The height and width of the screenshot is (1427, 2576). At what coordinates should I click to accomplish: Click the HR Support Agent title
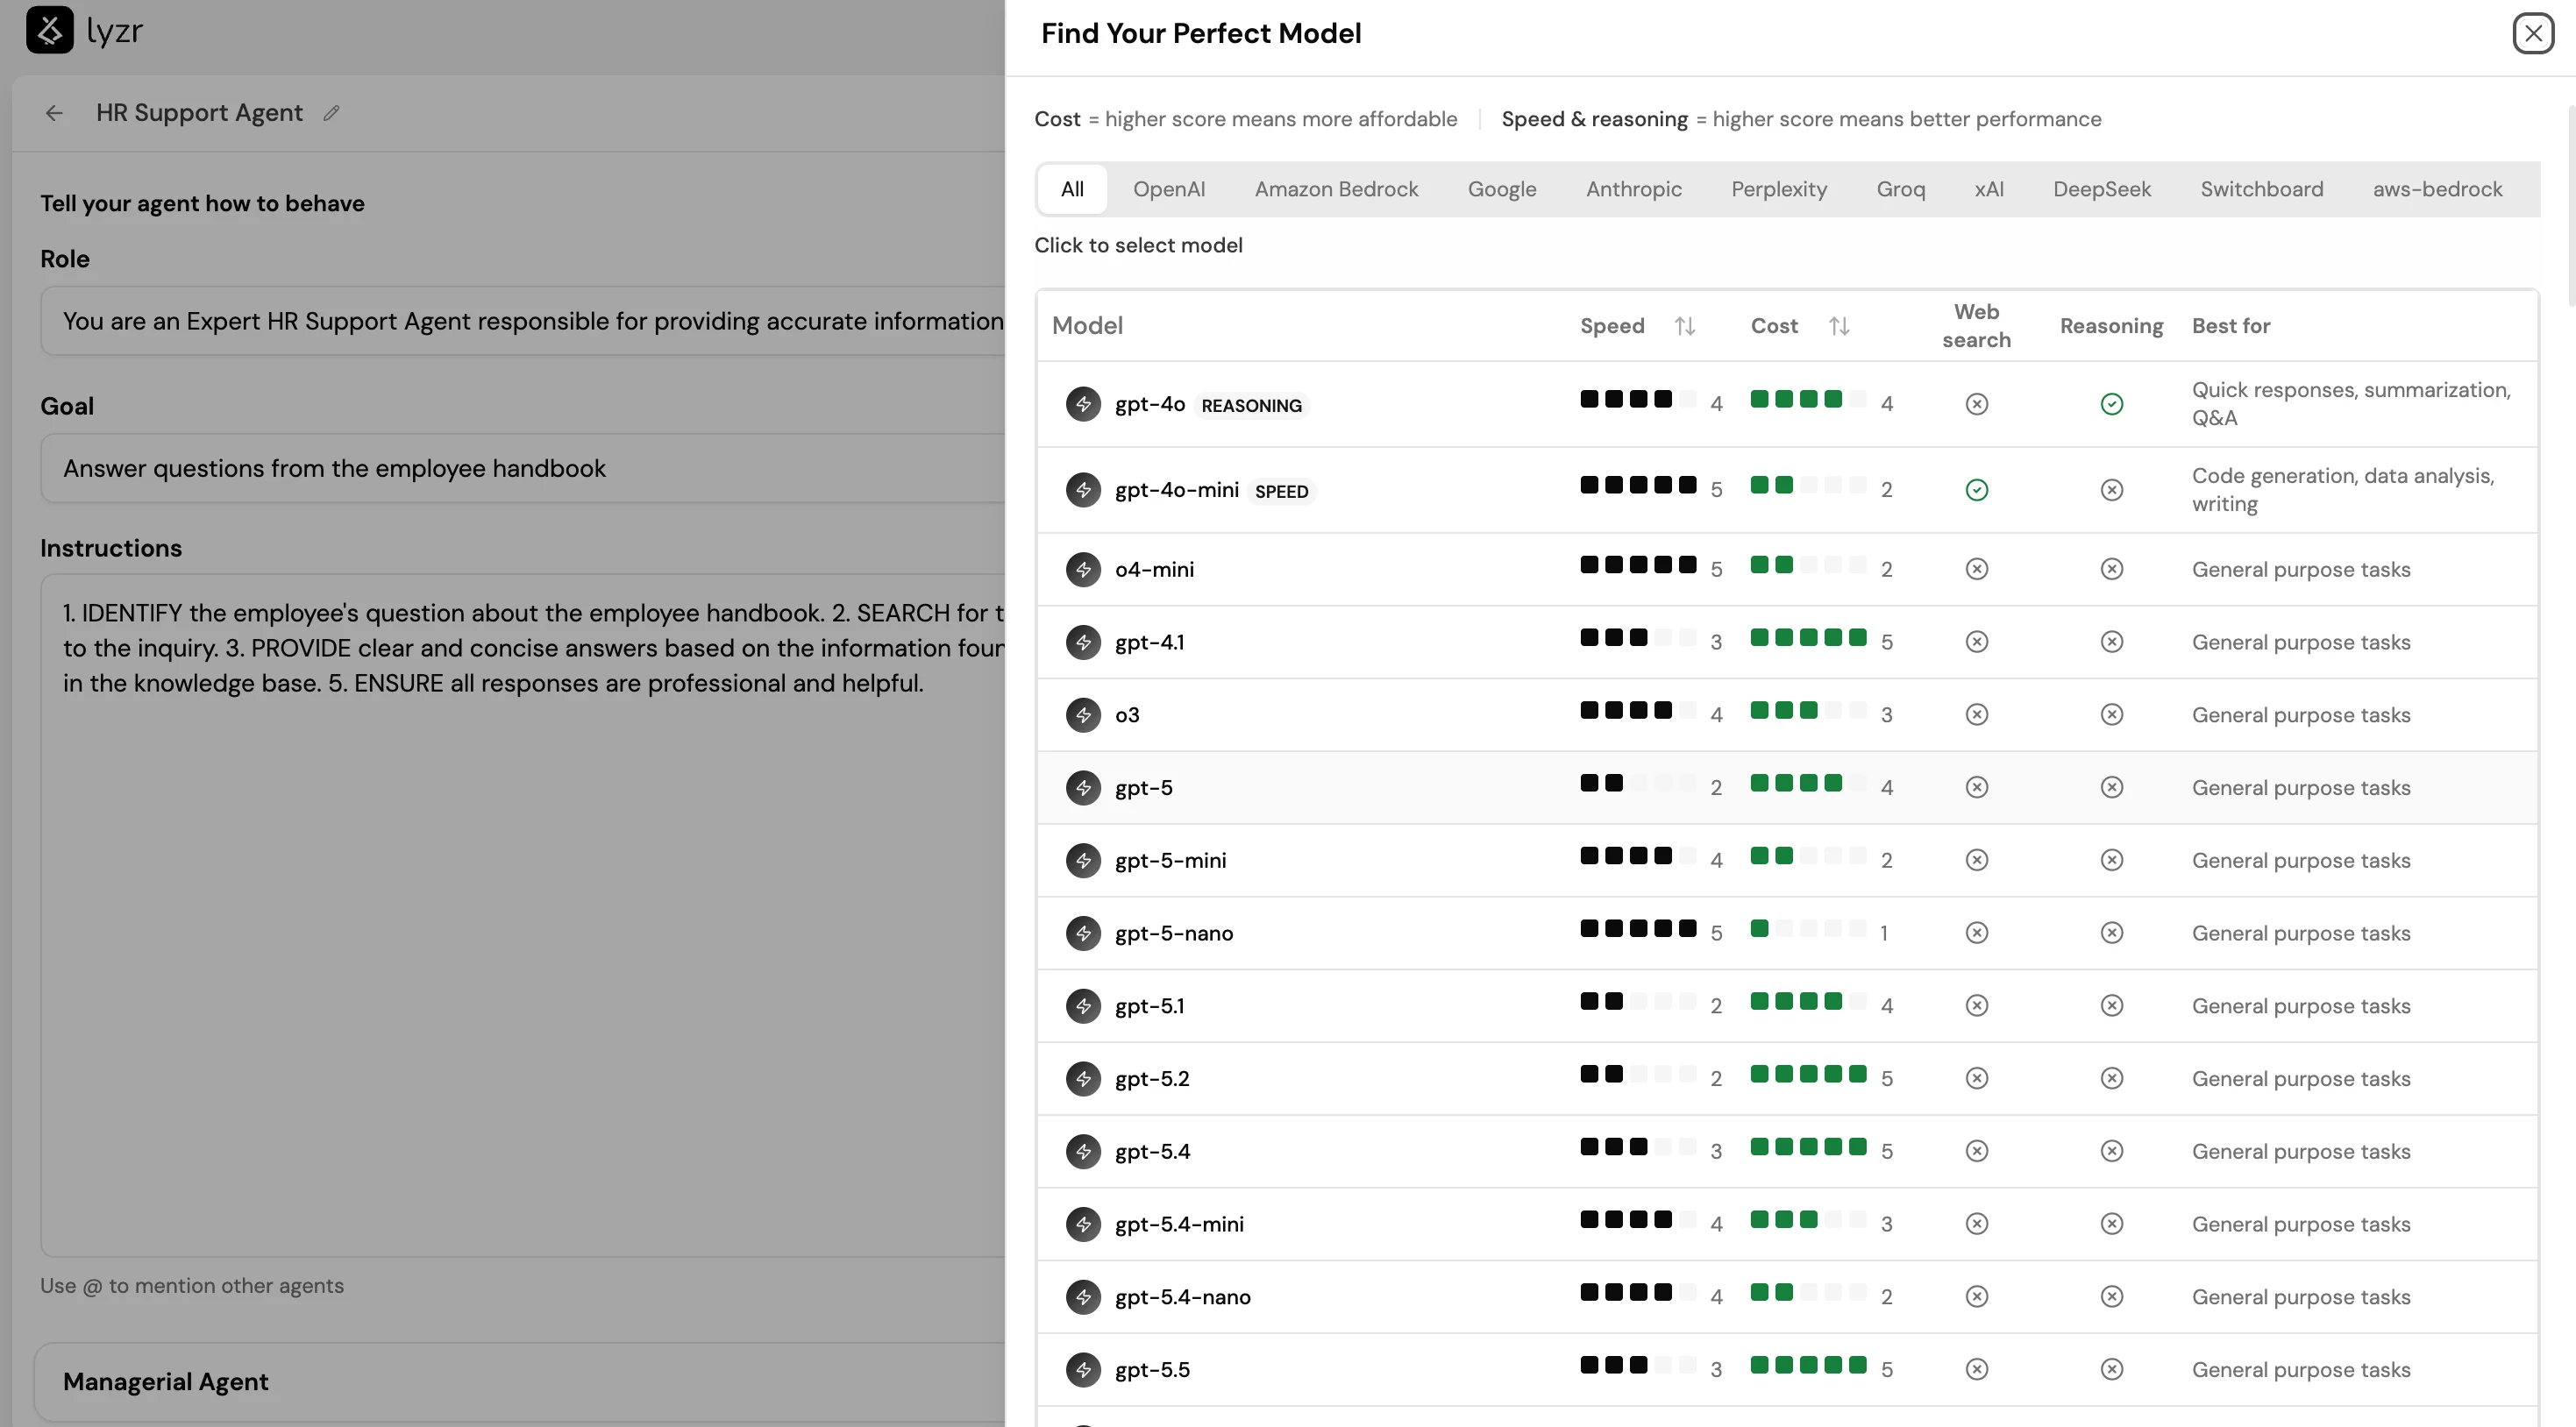pyautogui.click(x=199, y=113)
